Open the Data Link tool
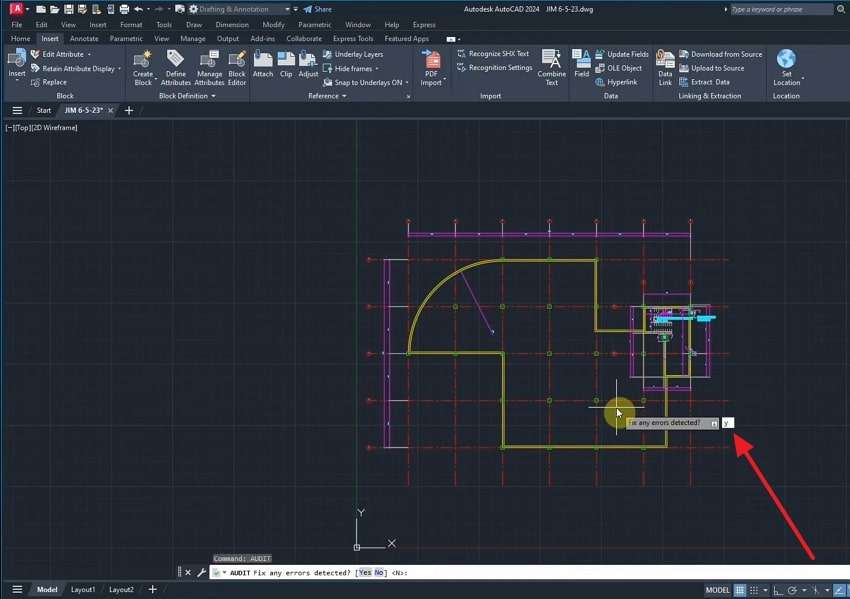The width and height of the screenshot is (850, 599). tap(665, 67)
